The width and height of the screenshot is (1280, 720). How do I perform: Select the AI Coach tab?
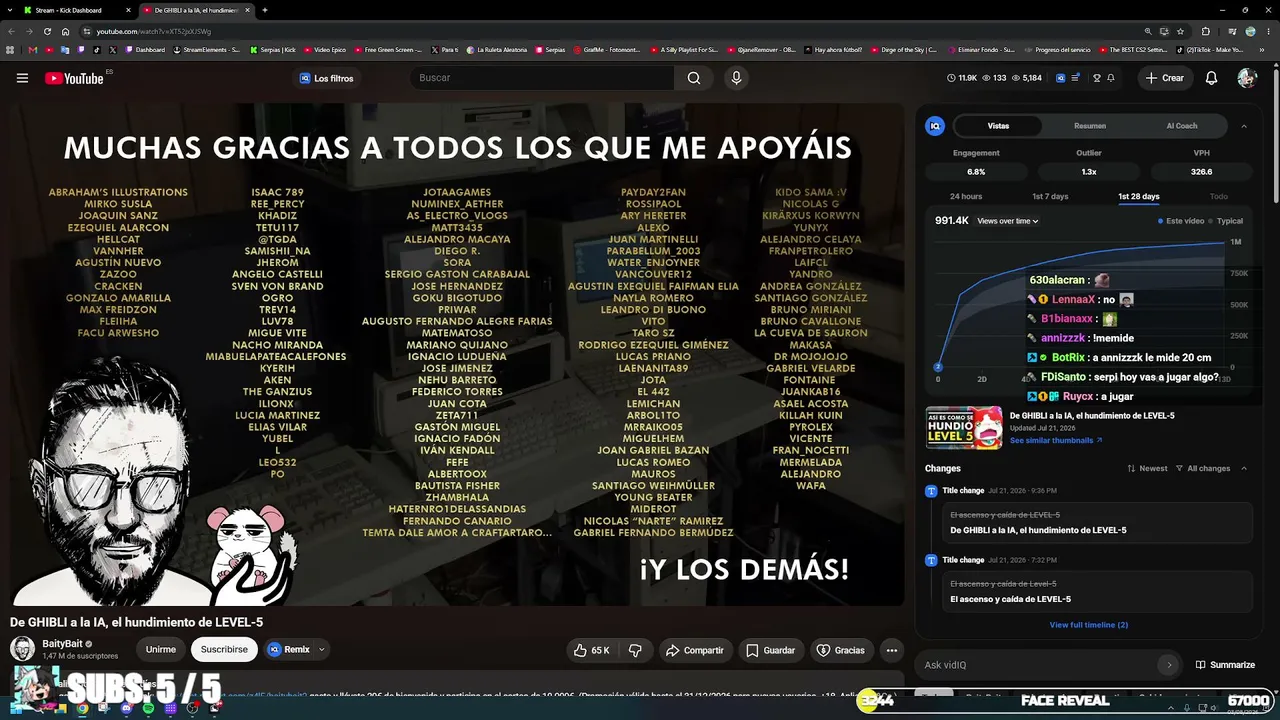[x=1181, y=126]
